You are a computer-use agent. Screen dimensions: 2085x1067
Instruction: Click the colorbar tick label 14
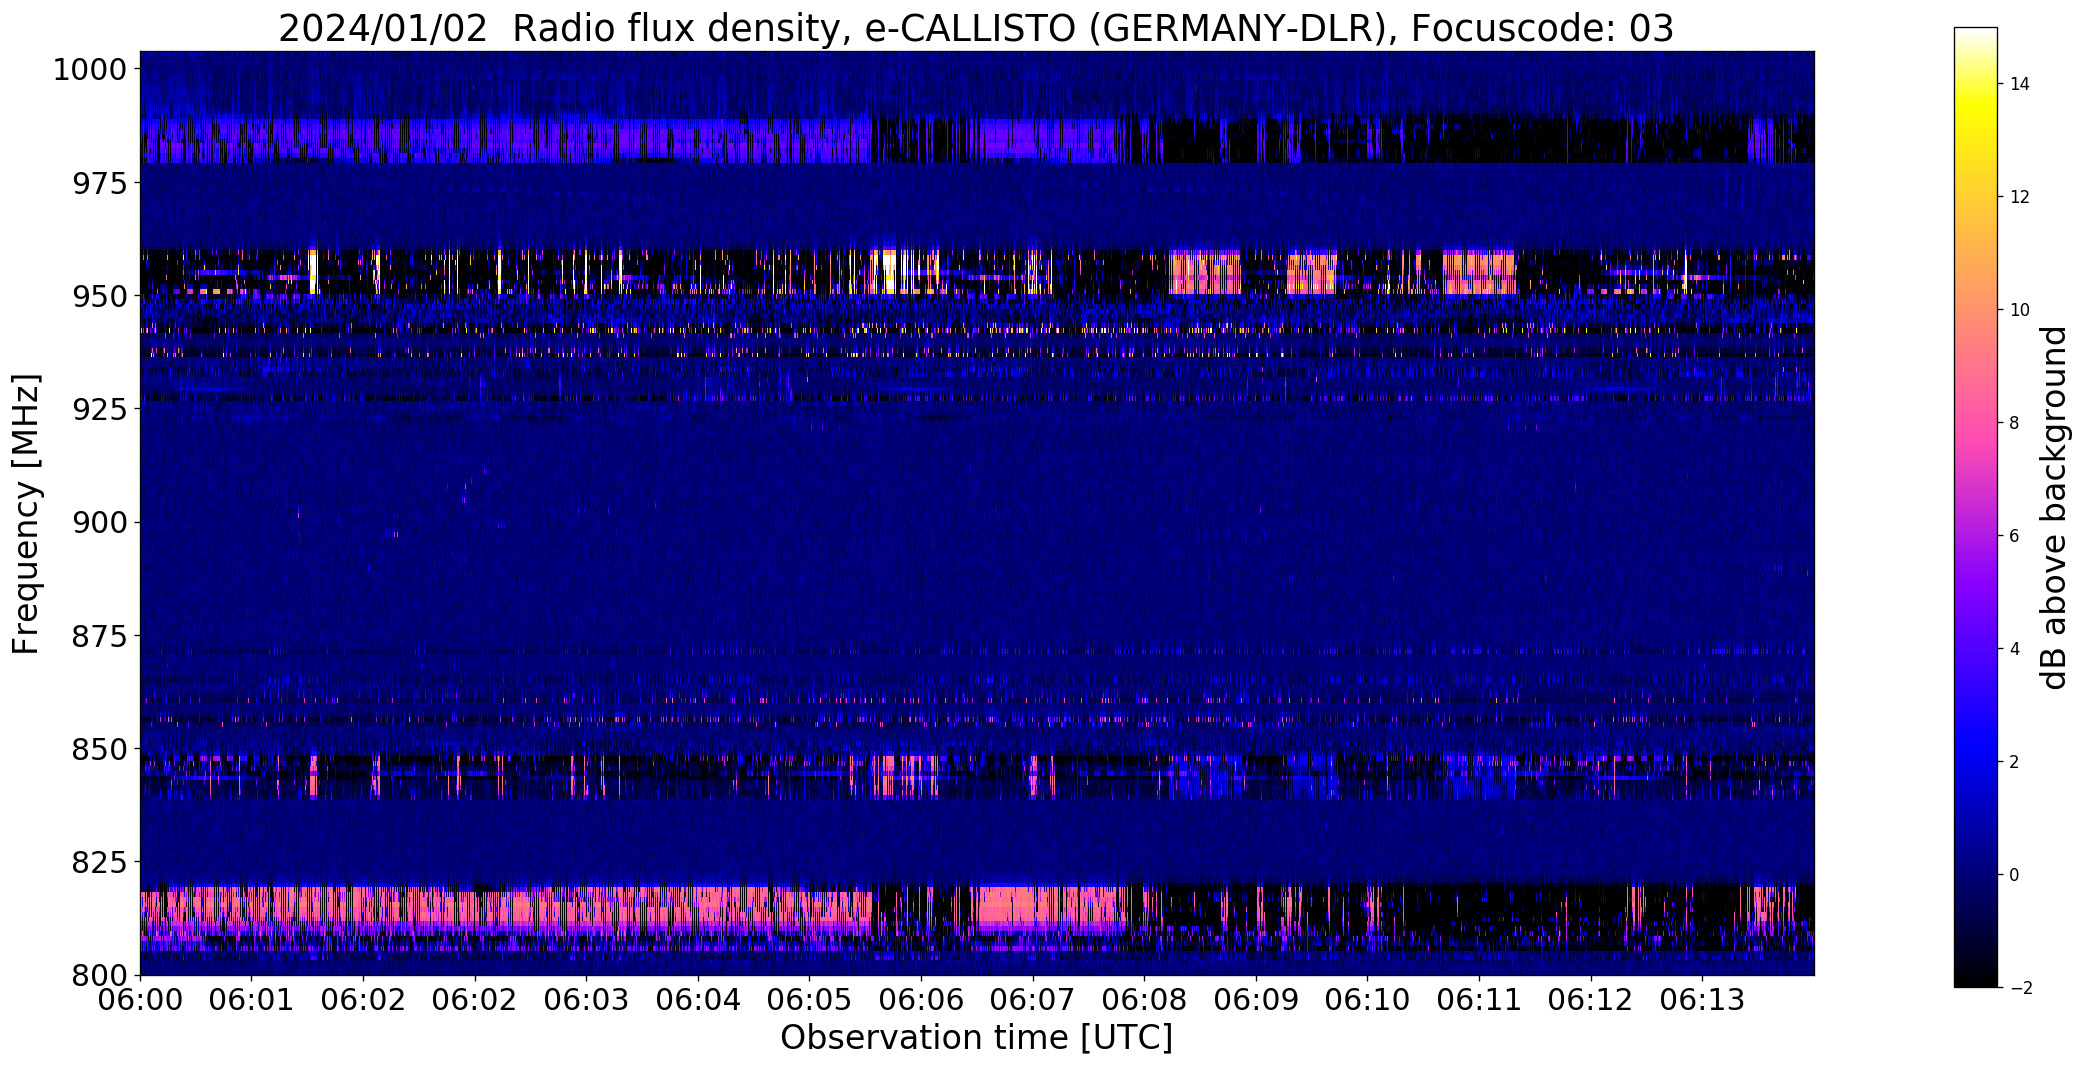pos(2020,84)
